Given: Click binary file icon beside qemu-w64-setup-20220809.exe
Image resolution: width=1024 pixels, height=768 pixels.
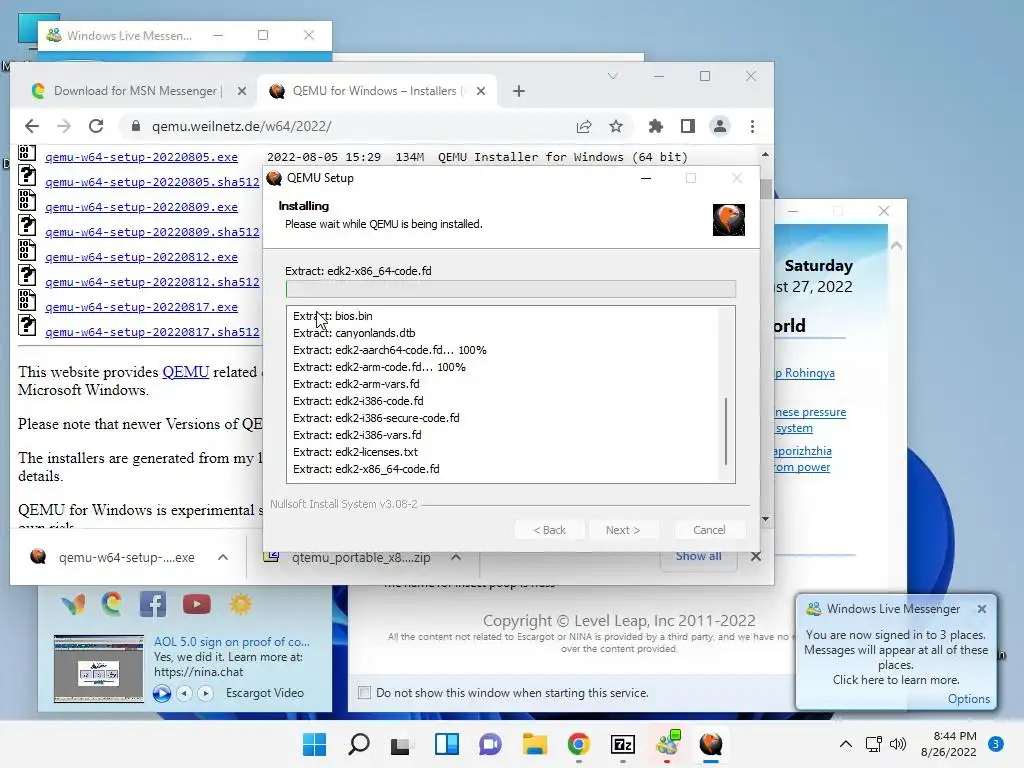Looking at the screenshot, I should tap(27, 200).
